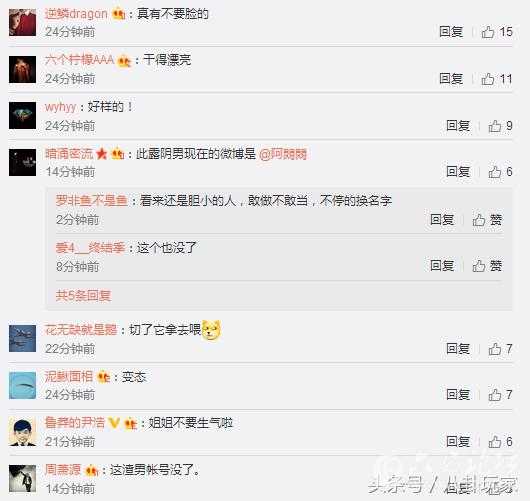Like wyhyy's 好样的 comment
This screenshot has height=501, width=530.
[500, 126]
